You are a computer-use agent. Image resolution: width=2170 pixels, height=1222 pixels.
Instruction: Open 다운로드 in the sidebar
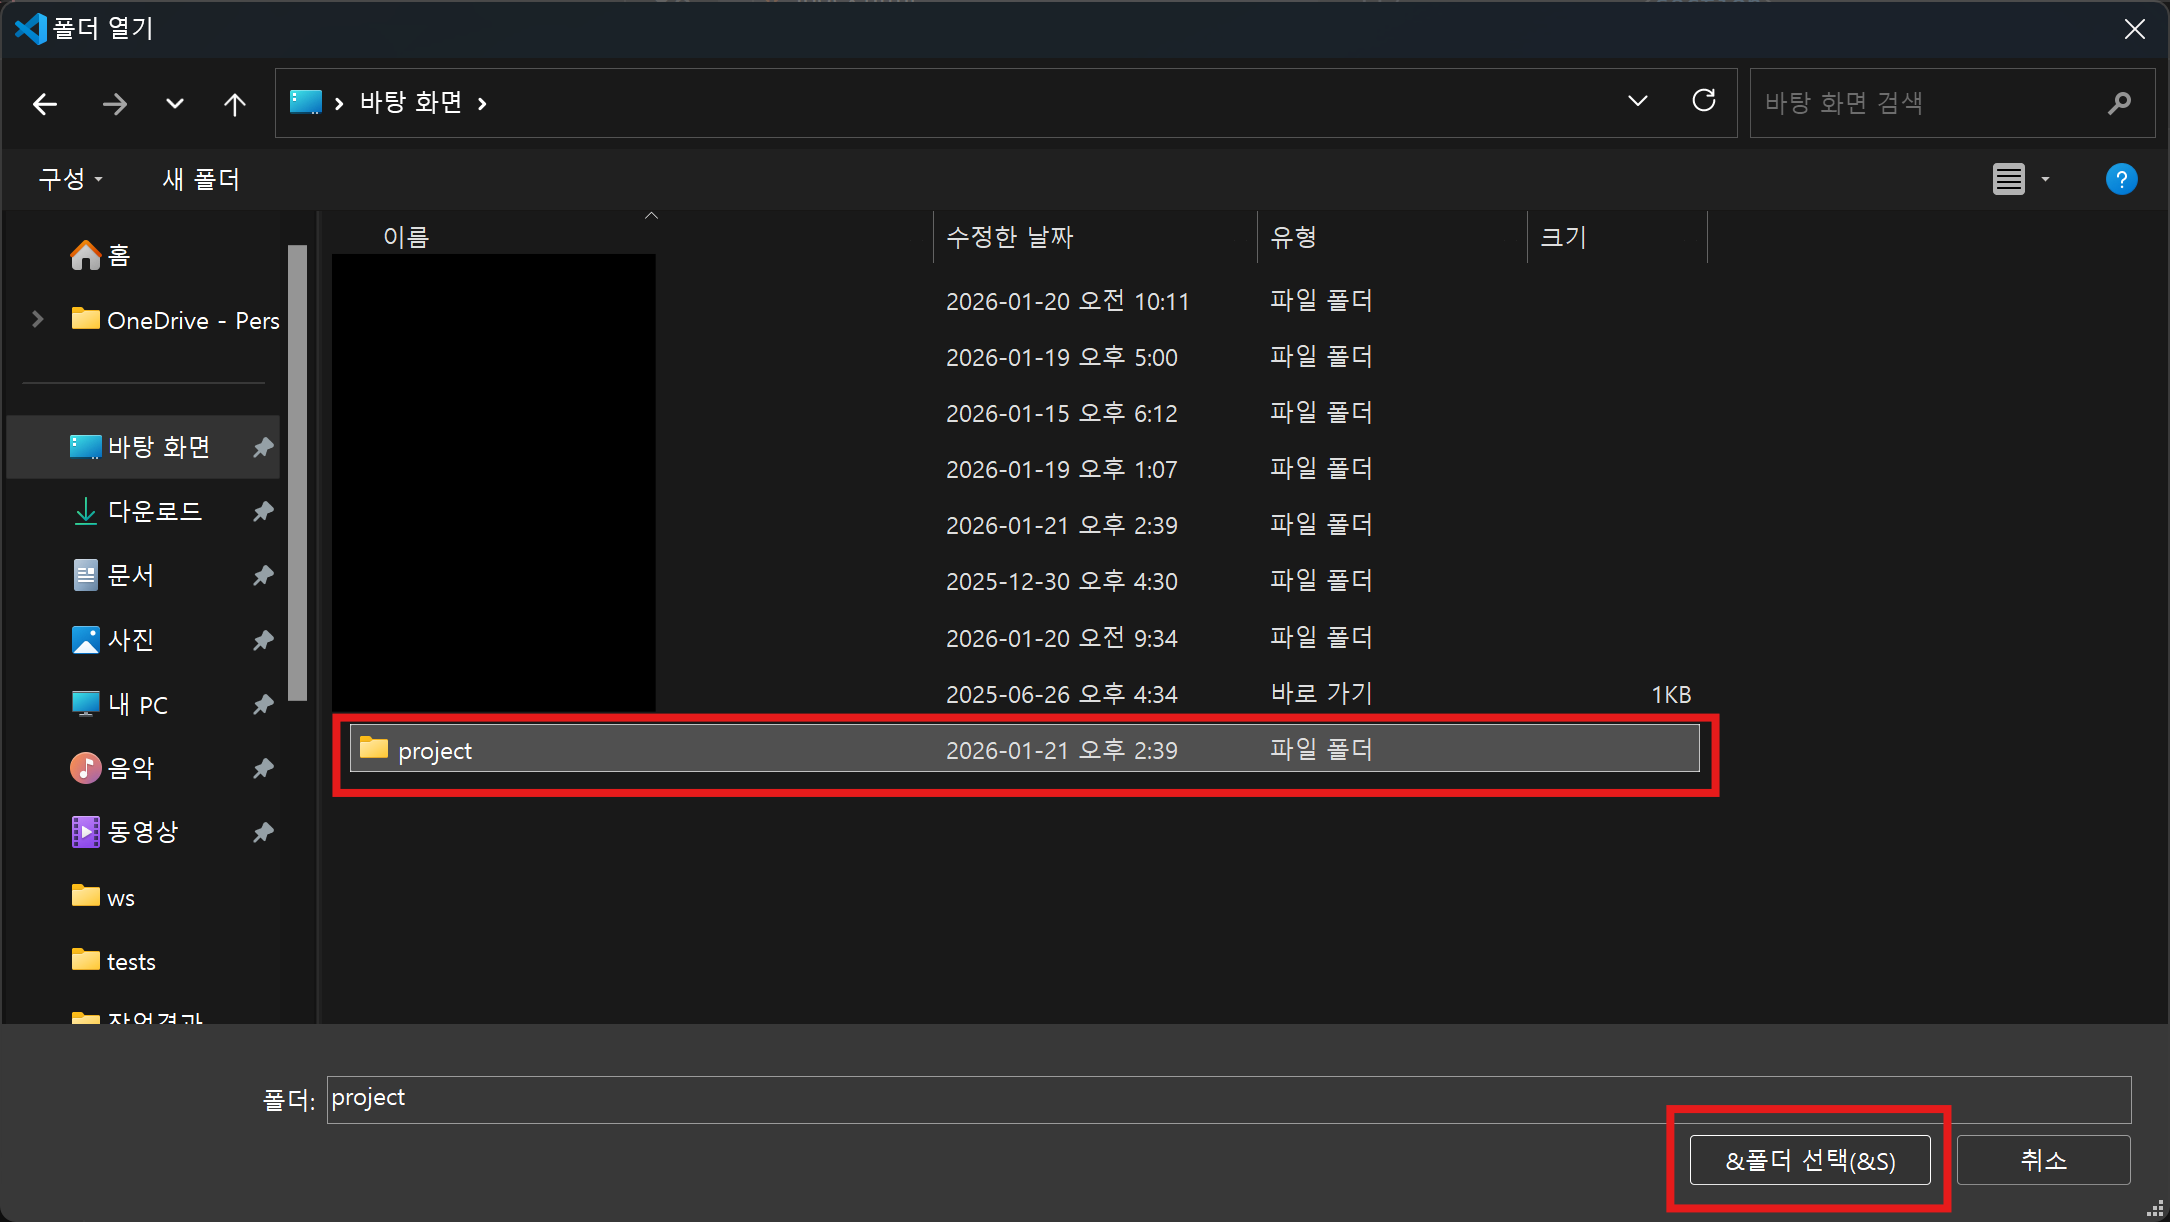(x=155, y=512)
